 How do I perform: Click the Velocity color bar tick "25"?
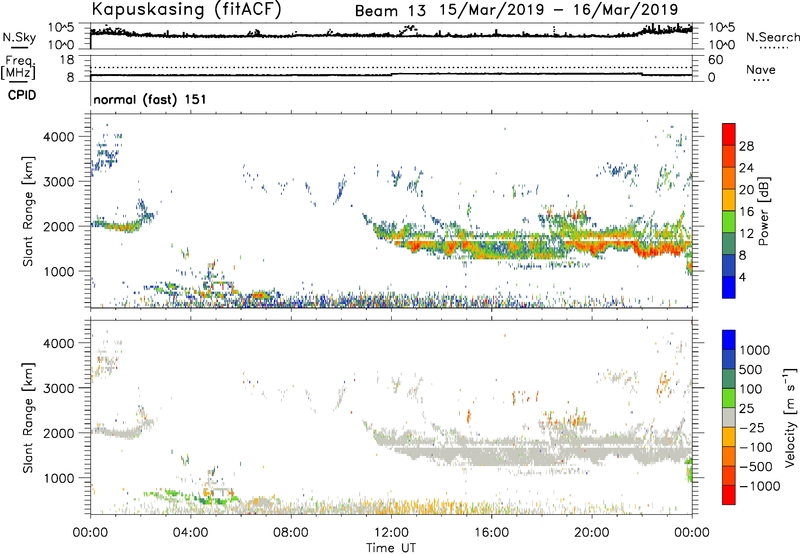pos(746,409)
